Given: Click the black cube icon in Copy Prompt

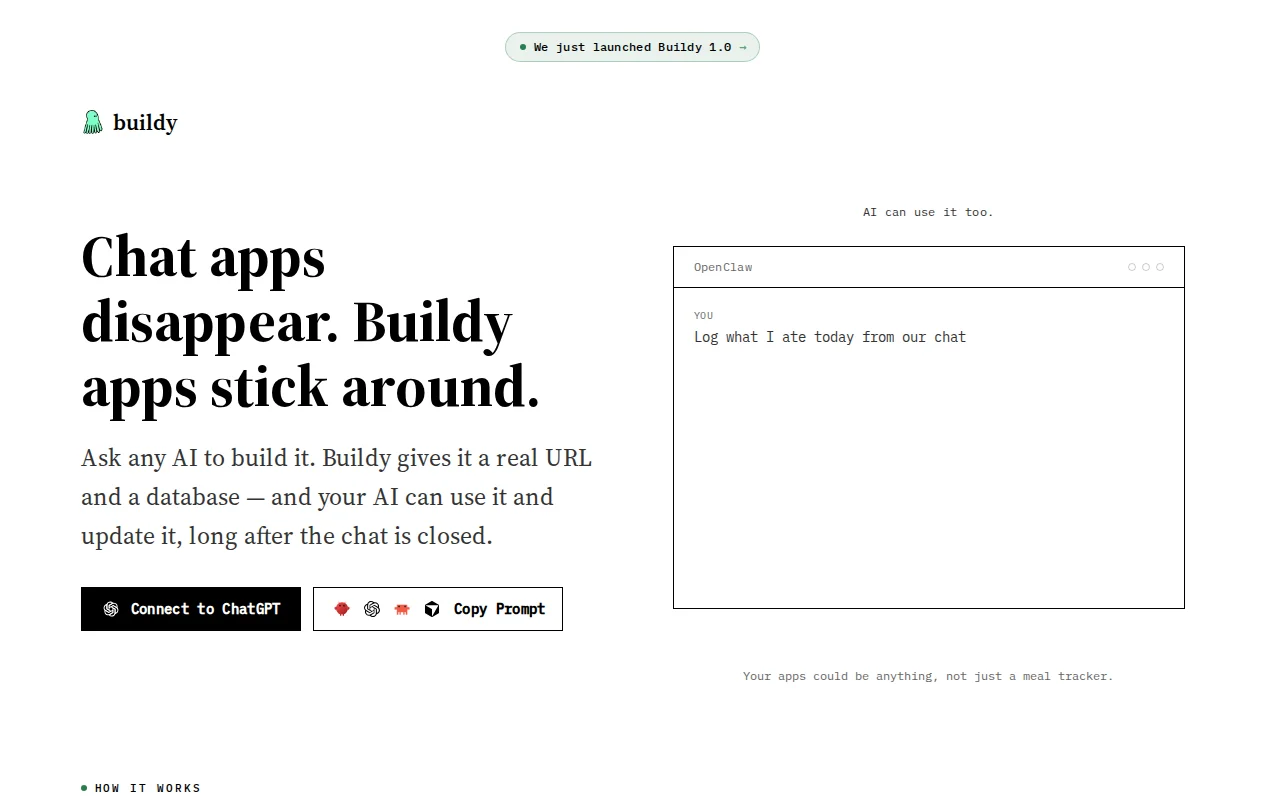Looking at the screenshot, I should pyautogui.click(x=432, y=609).
